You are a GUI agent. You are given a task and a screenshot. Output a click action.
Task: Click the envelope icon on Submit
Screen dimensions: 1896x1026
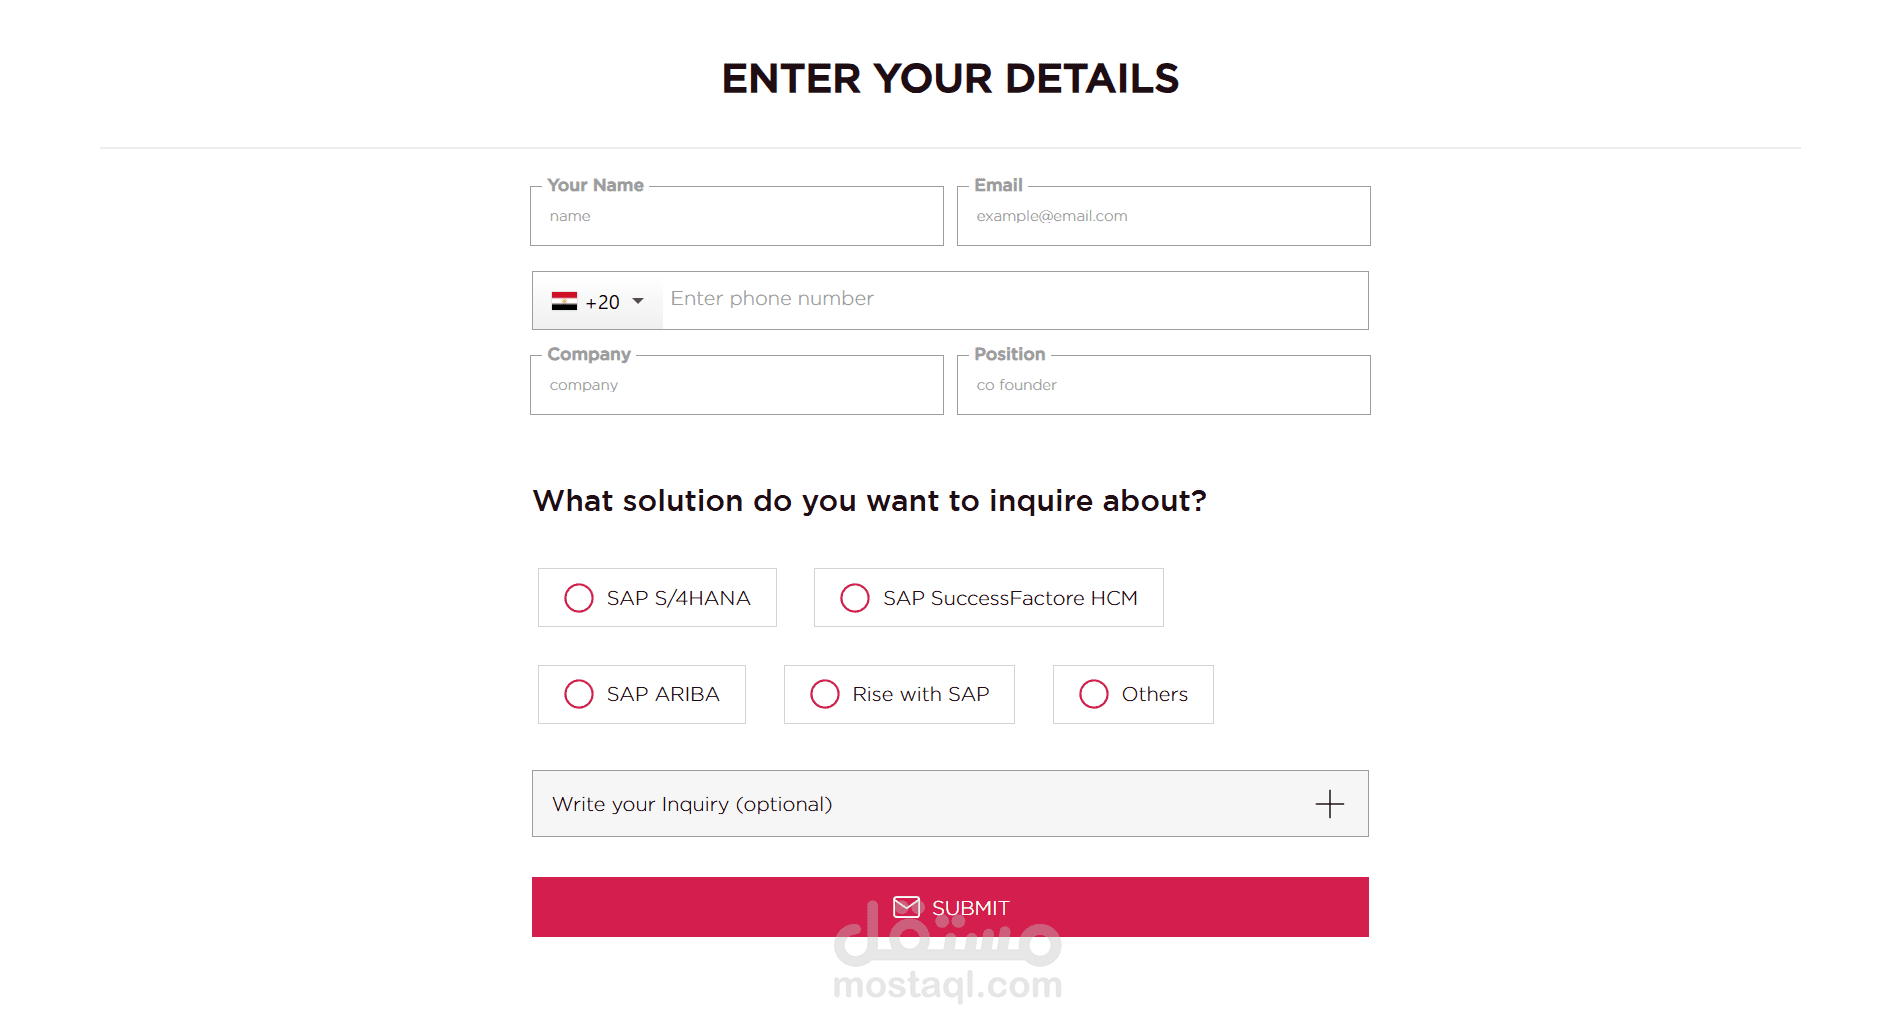coord(906,907)
